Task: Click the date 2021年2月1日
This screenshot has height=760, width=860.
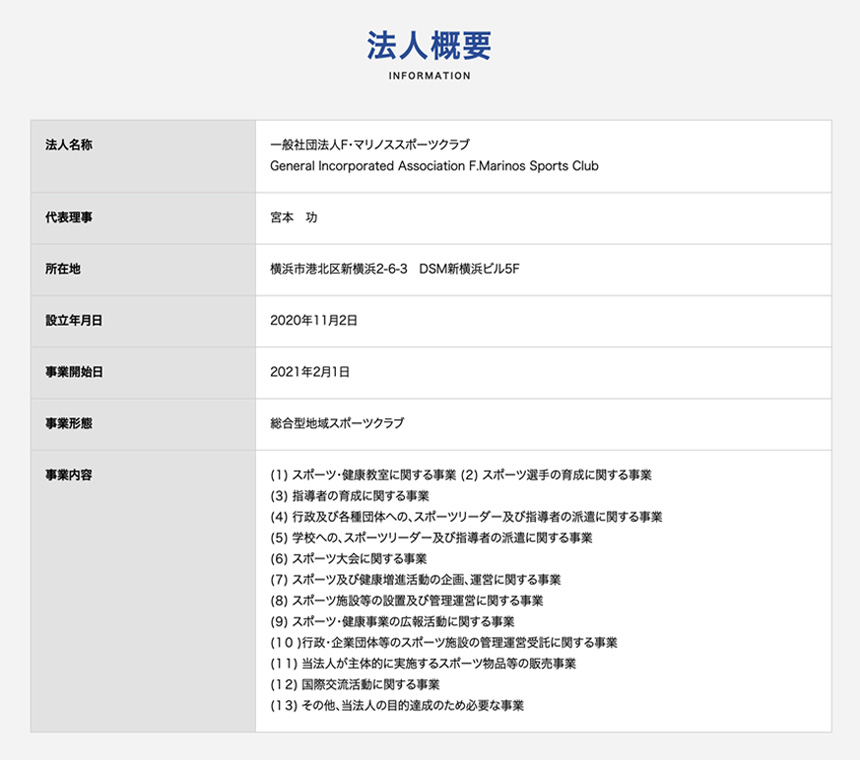Action: (x=310, y=372)
